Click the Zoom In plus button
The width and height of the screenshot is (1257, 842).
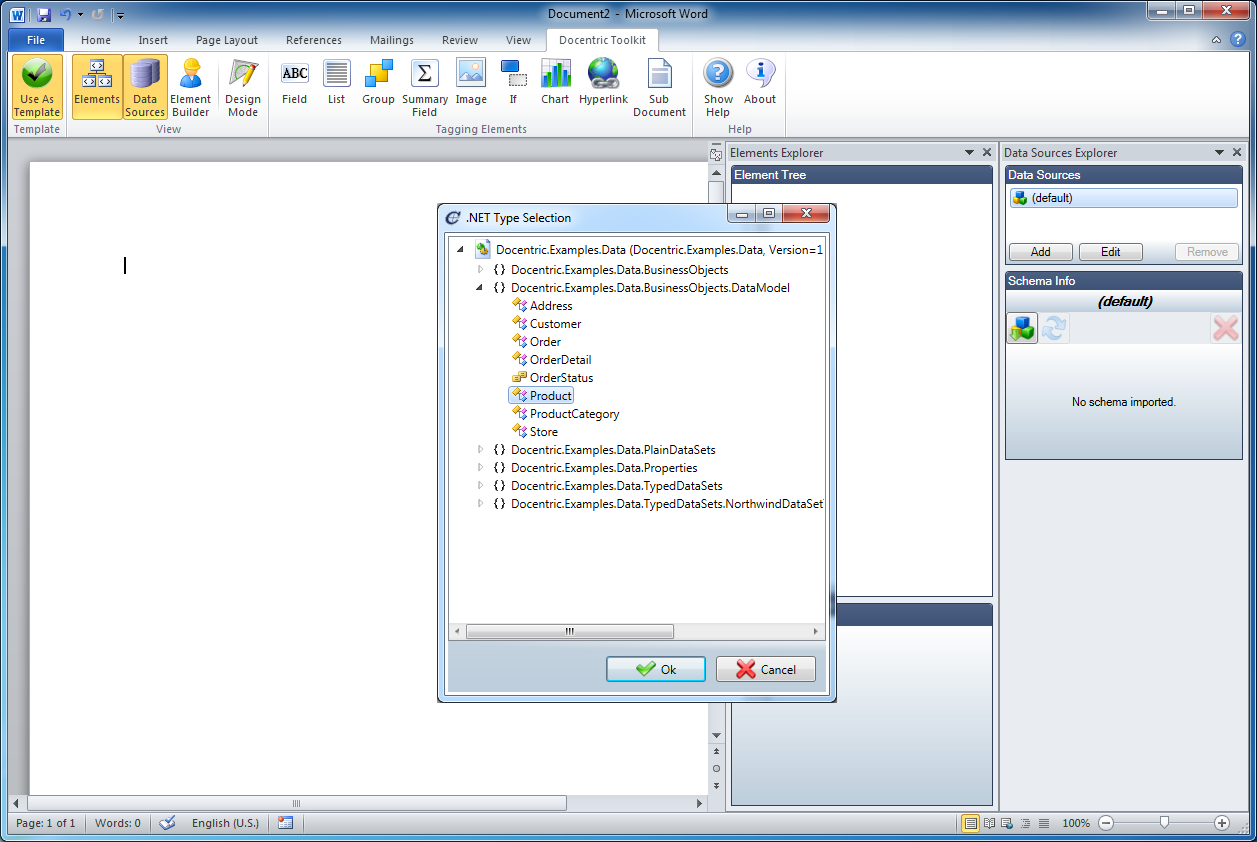click(x=1222, y=823)
